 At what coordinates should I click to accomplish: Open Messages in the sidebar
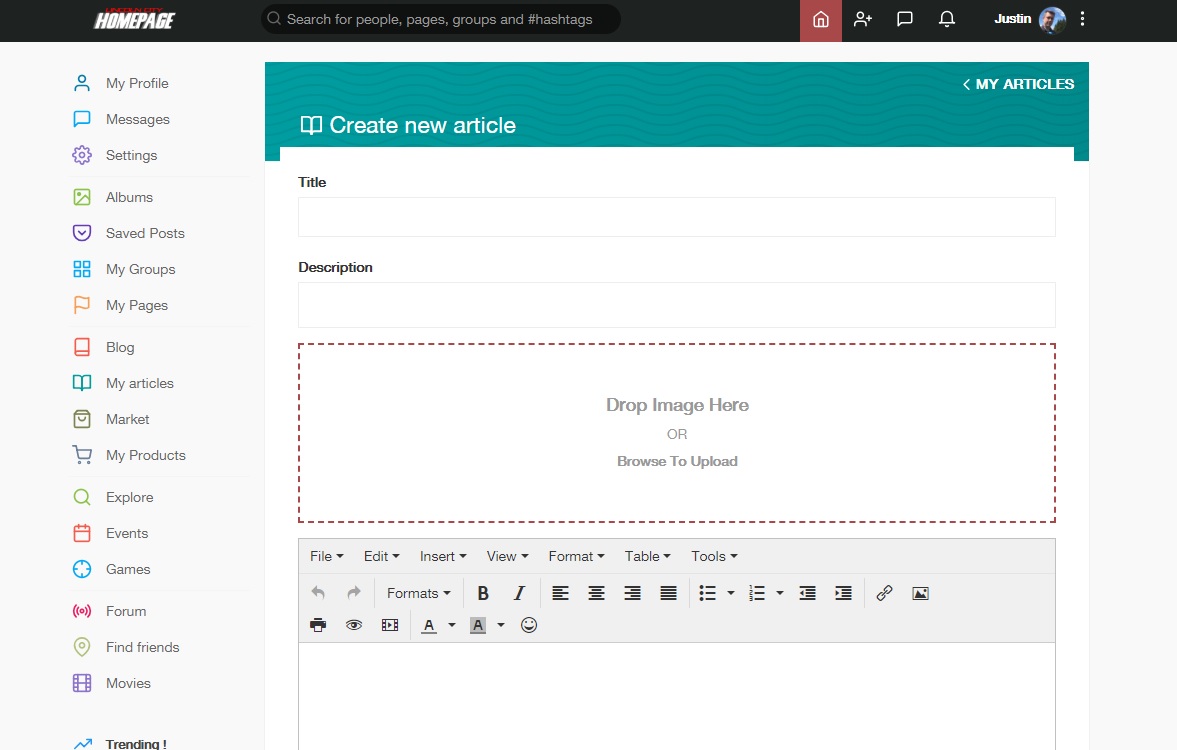pos(138,119)
